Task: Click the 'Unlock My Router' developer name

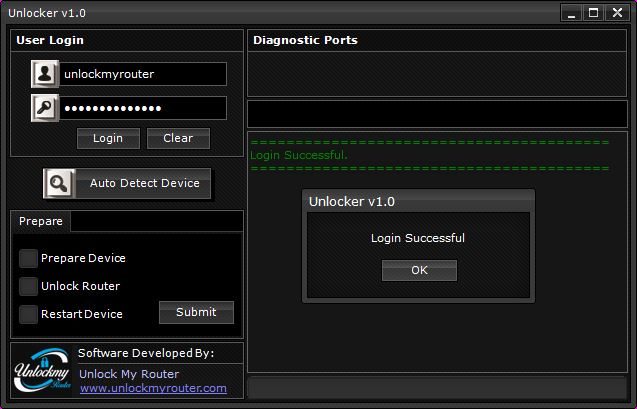Action: [129, 374]
